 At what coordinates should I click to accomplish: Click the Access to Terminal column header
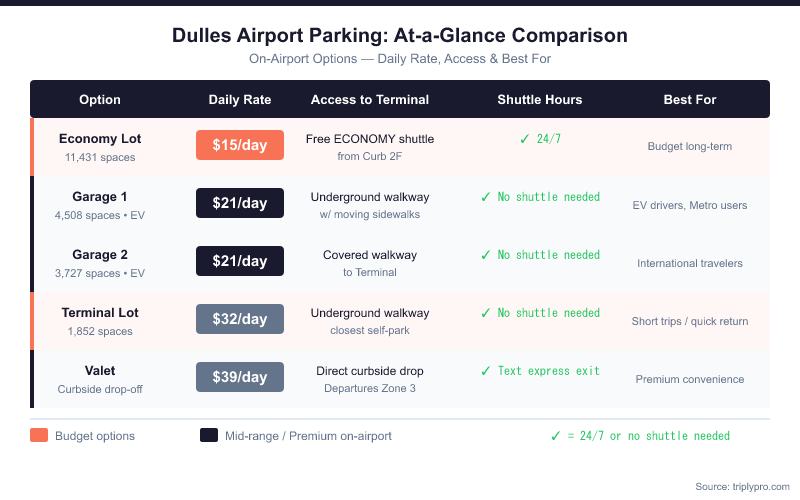[x=370, y=99]
